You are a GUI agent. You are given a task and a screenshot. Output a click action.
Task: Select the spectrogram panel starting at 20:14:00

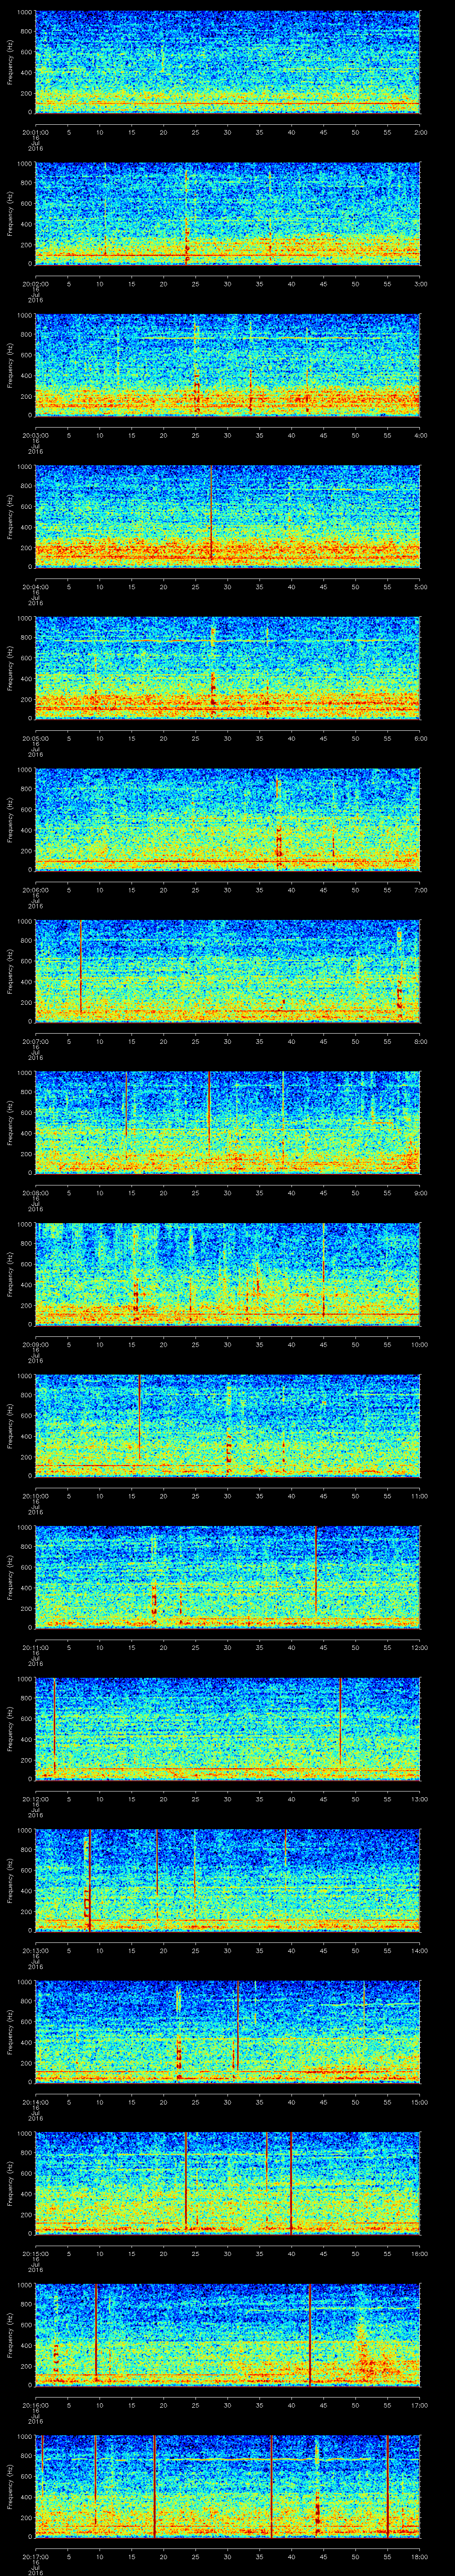pyautogui.click(x=228, y=2032)
